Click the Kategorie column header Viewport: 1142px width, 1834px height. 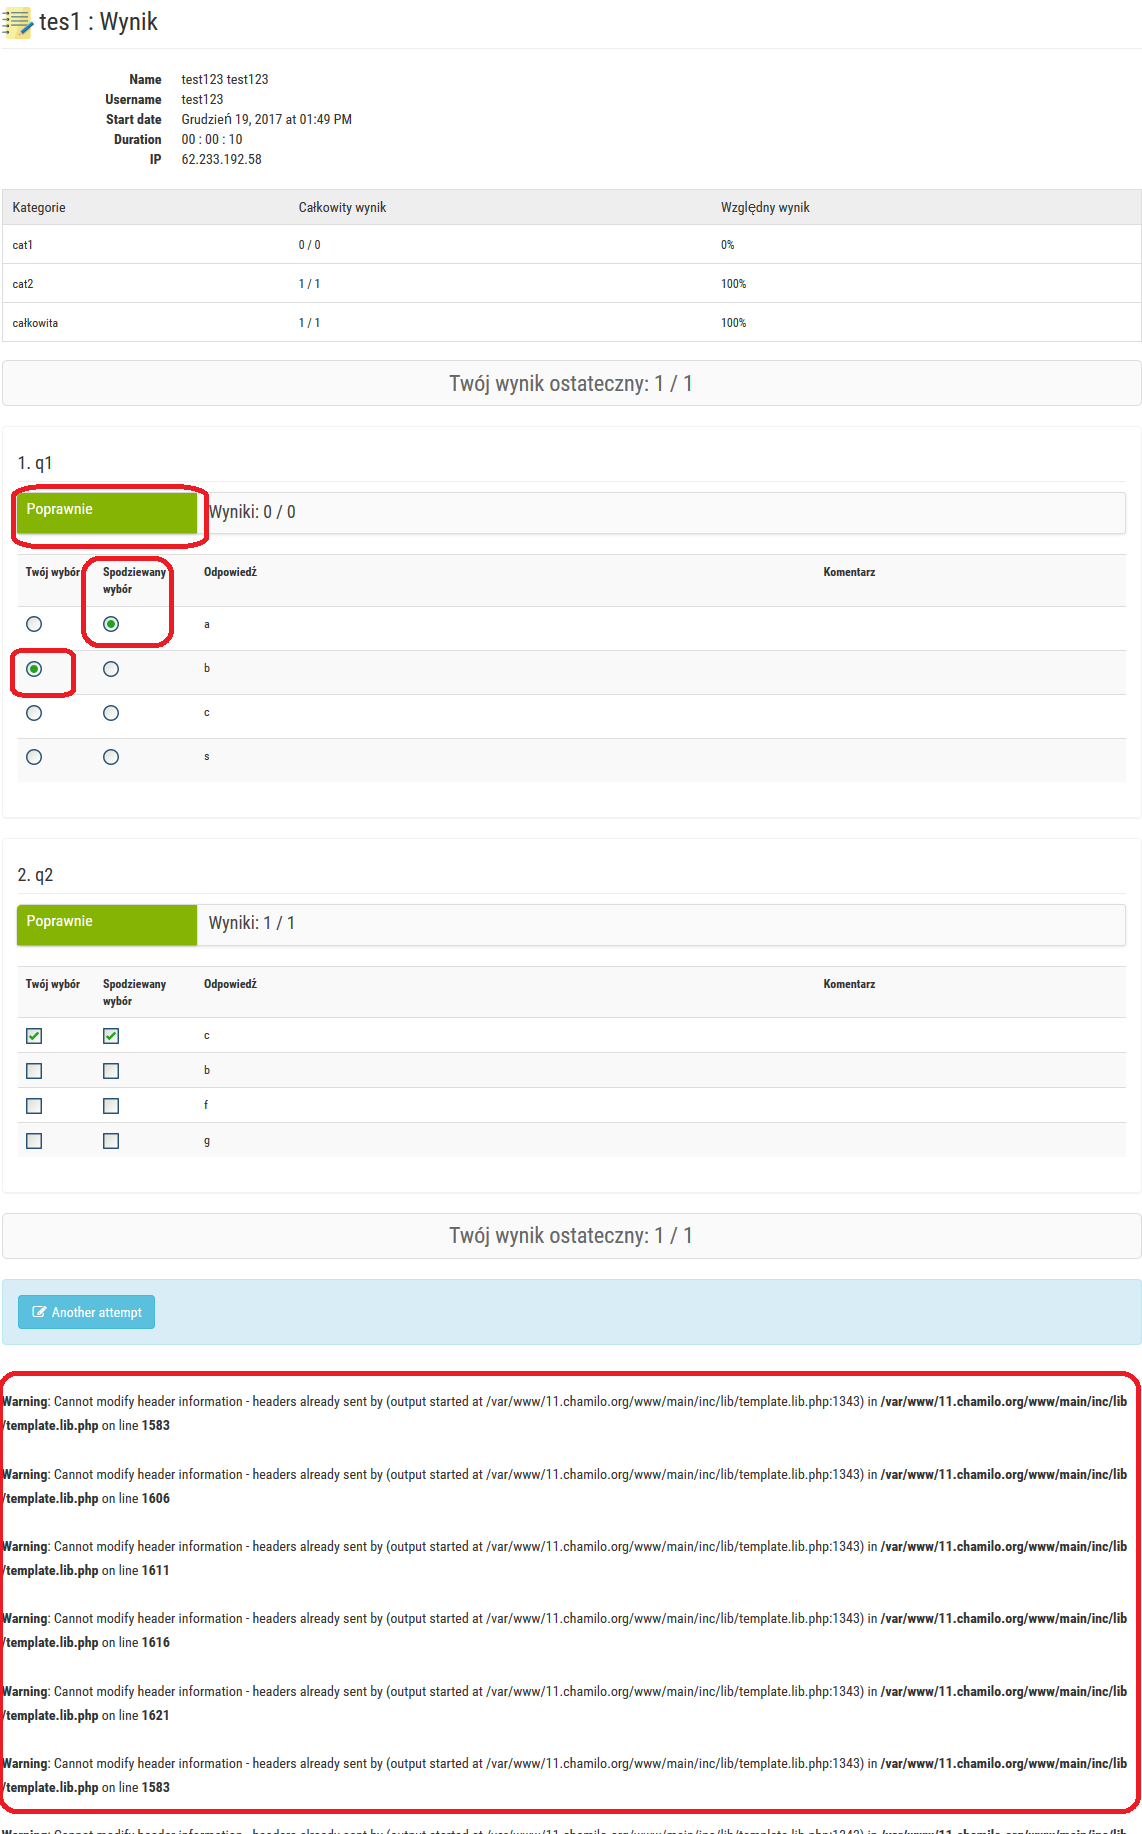(39, 207)
